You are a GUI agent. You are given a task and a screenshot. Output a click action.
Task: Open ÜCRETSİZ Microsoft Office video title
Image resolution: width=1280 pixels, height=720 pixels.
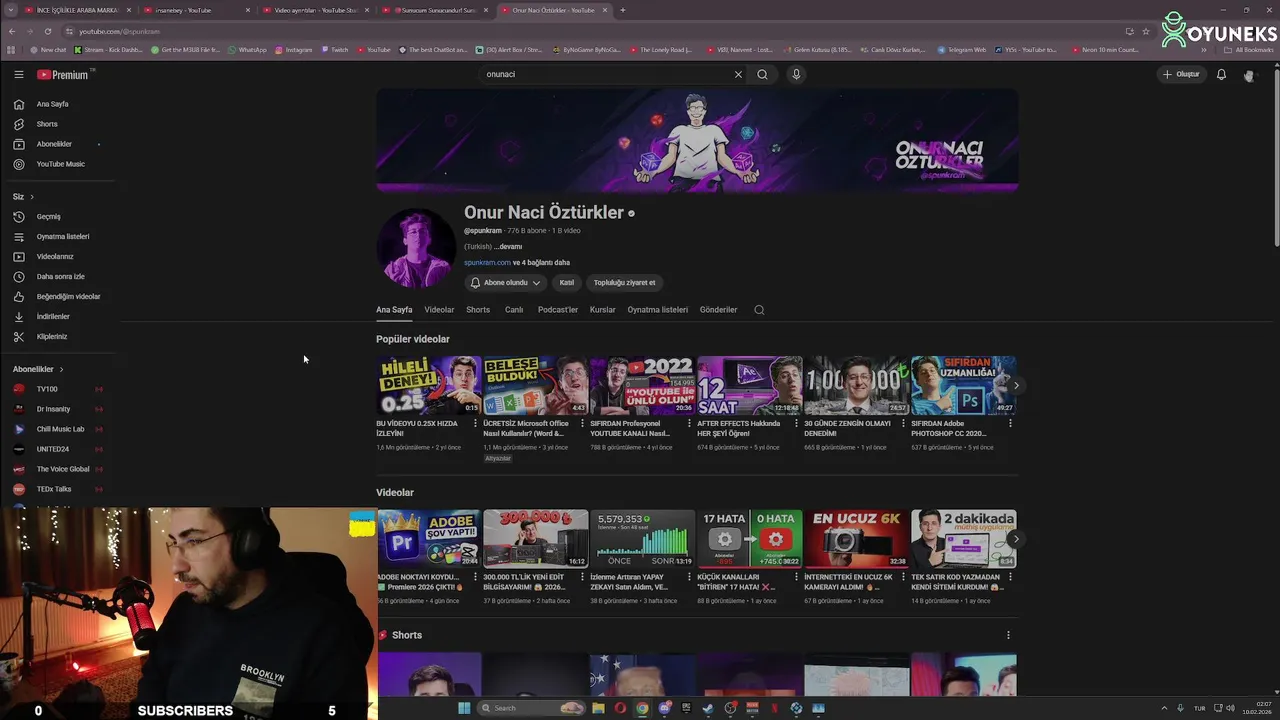[526, 428]
